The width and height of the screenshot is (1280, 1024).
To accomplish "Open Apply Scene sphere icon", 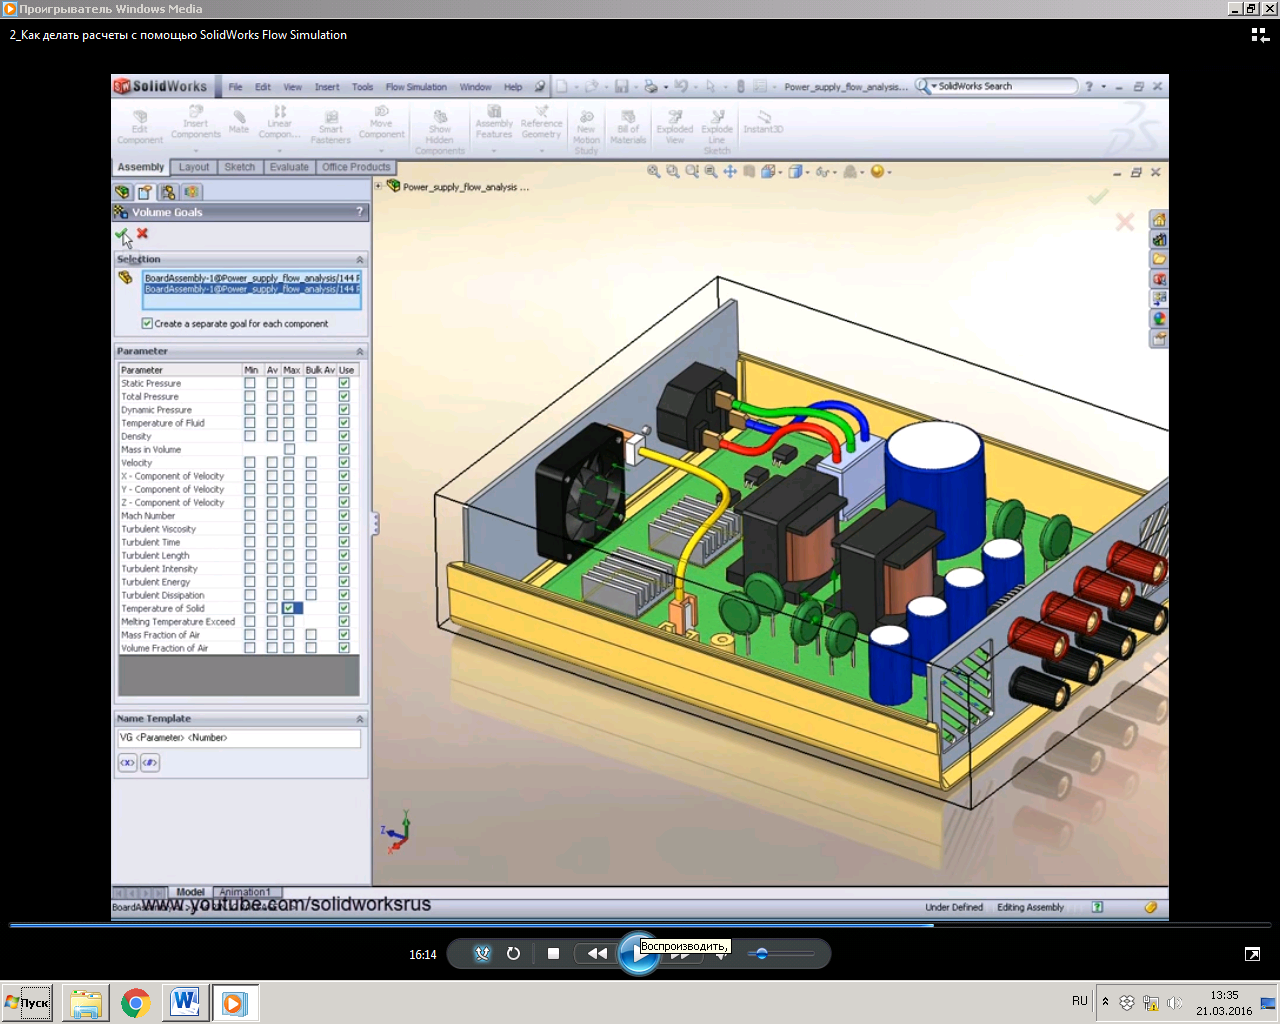I will coord(877,172).
